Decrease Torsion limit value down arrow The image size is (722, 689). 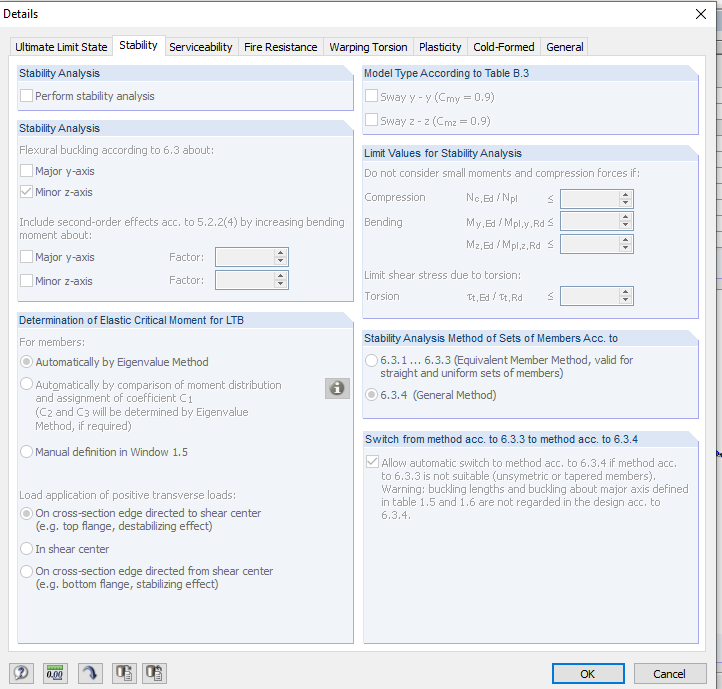click(625, 300)
